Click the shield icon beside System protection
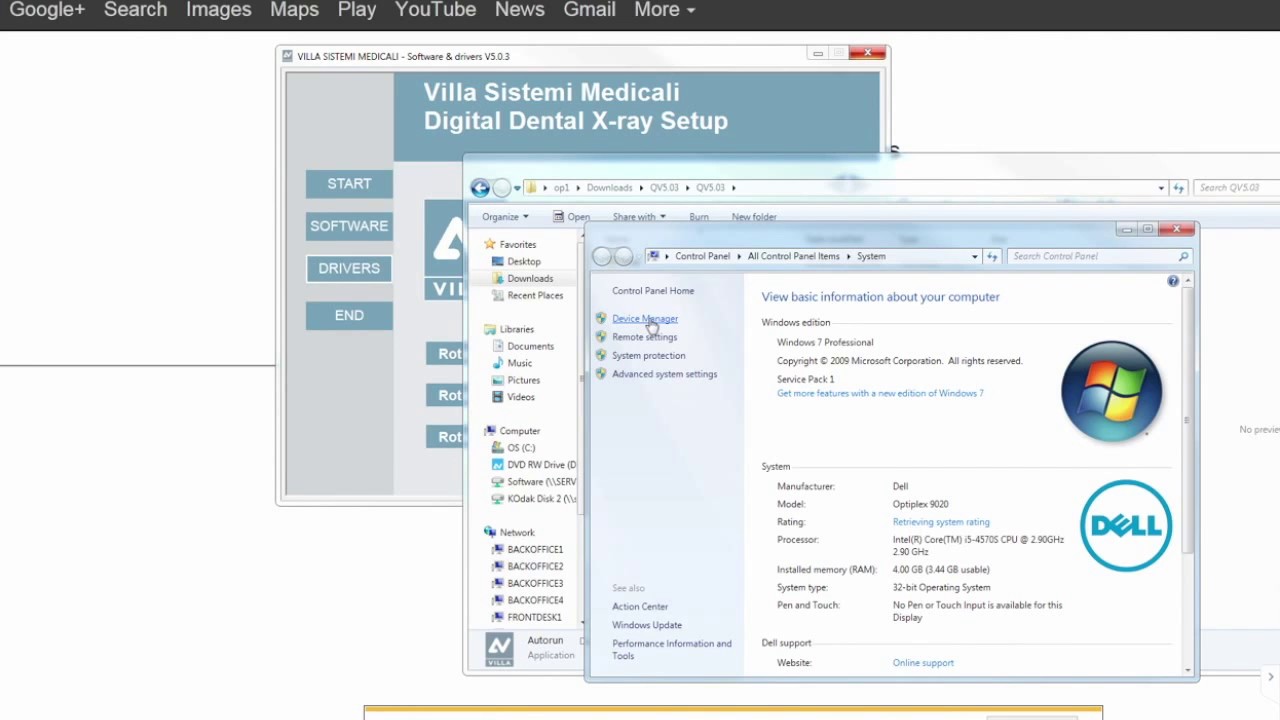1280x720 pixels. click(601, 356)
